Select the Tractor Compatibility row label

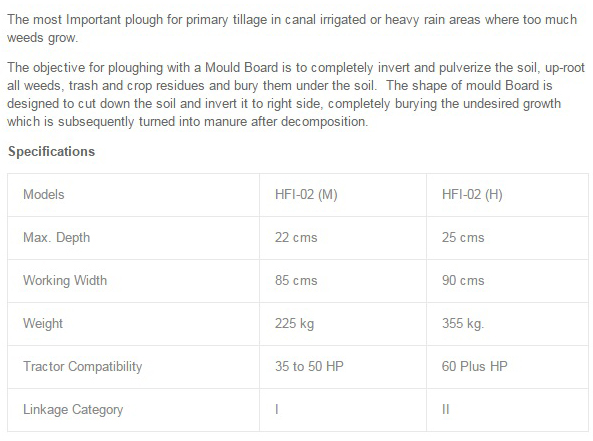(x=82, y=366)
